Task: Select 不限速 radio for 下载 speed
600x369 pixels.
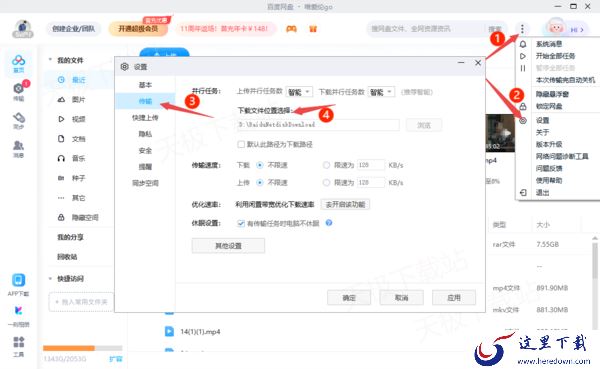Action: [x=260, y=165]
